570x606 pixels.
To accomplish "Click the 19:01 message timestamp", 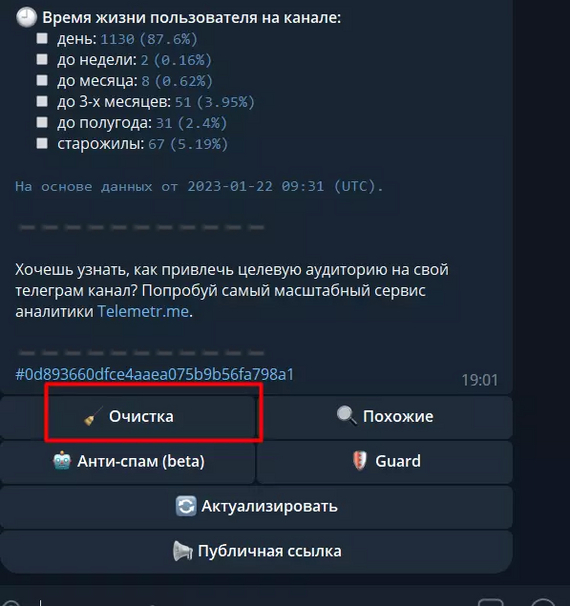I will coord(480,380).
